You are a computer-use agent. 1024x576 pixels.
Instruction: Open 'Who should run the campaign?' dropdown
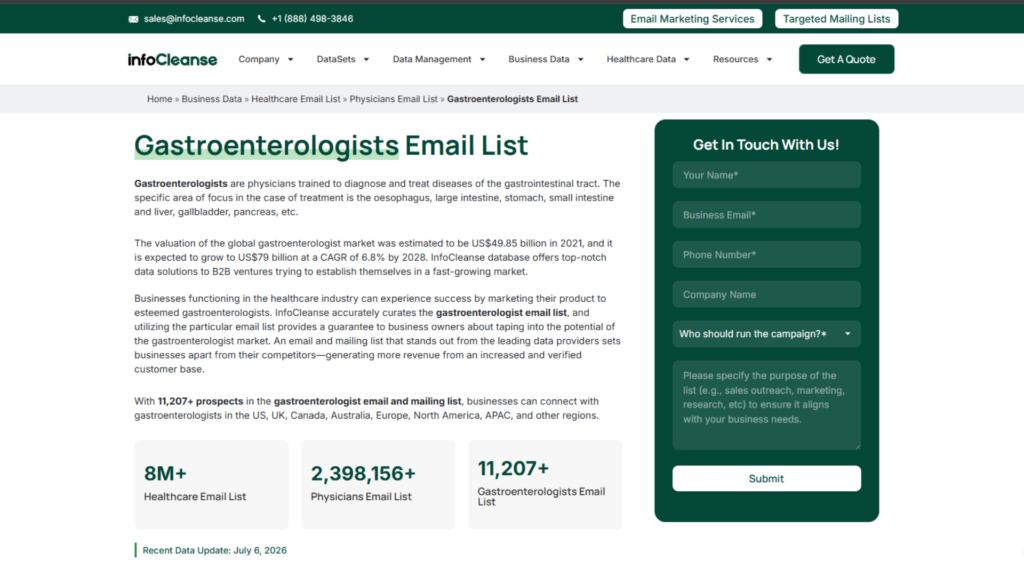click(767, 334)
